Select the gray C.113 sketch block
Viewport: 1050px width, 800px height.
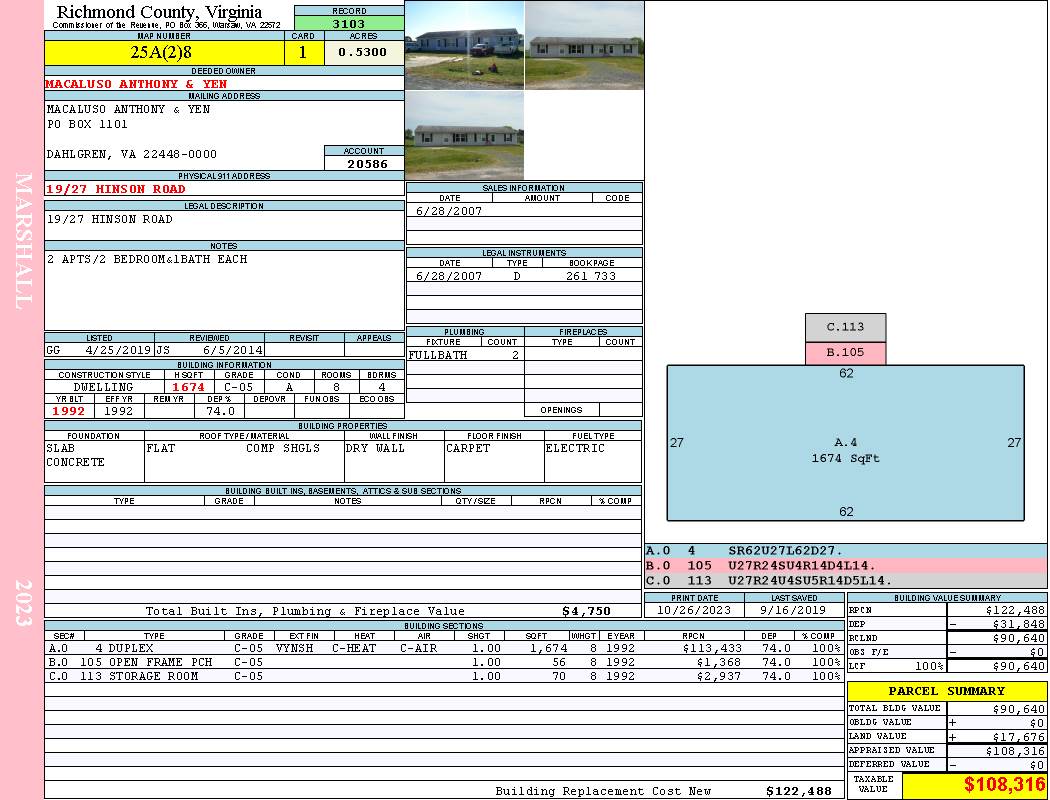click(845, 327)
